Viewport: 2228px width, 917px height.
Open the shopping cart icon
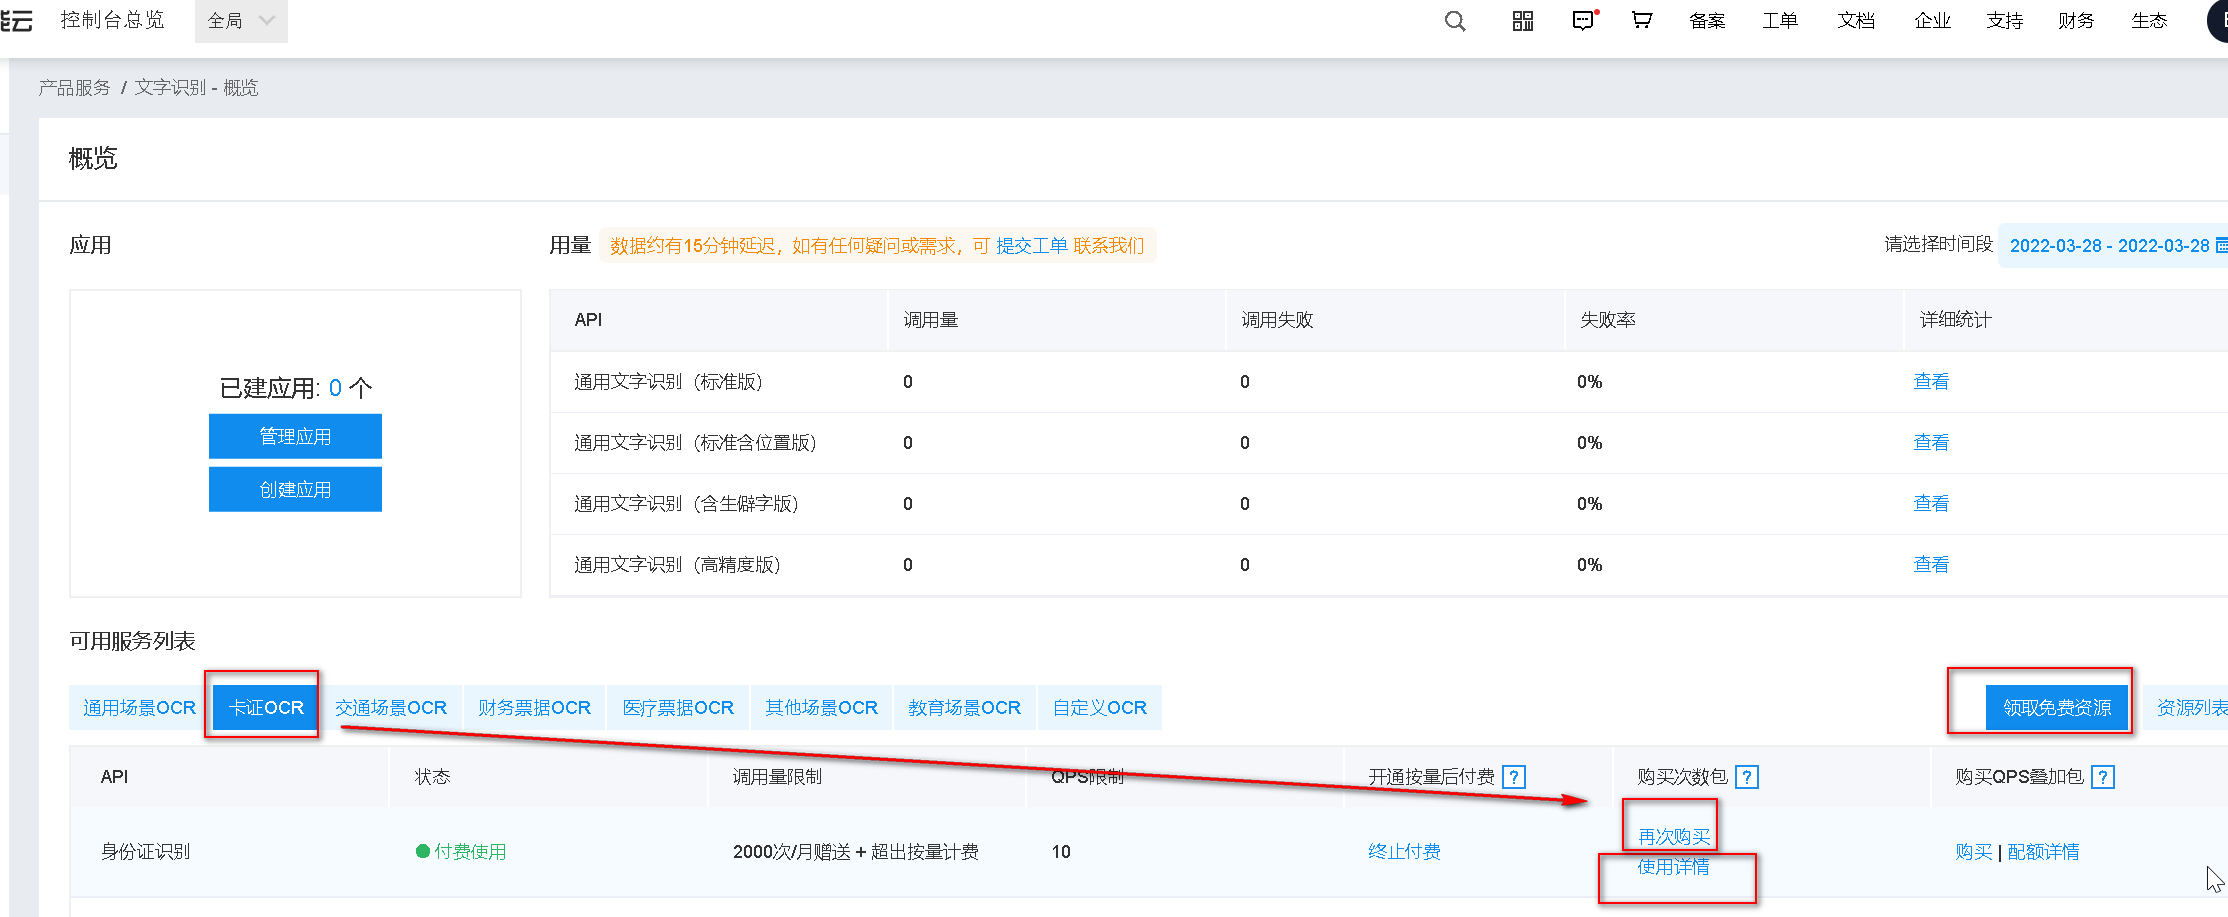coord(1642,20)
